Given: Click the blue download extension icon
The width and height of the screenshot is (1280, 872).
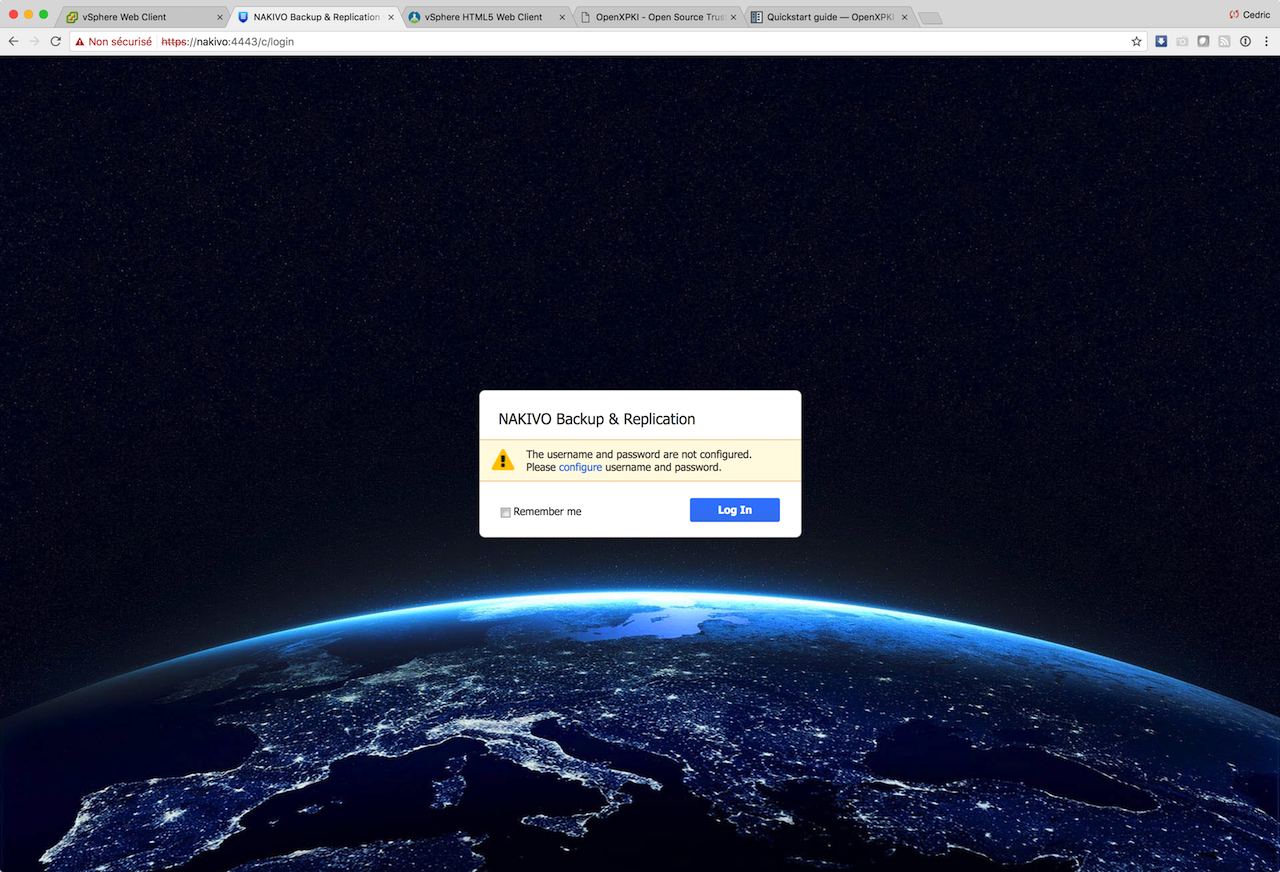Looking at the screenshot, I should click(1161, 42).
